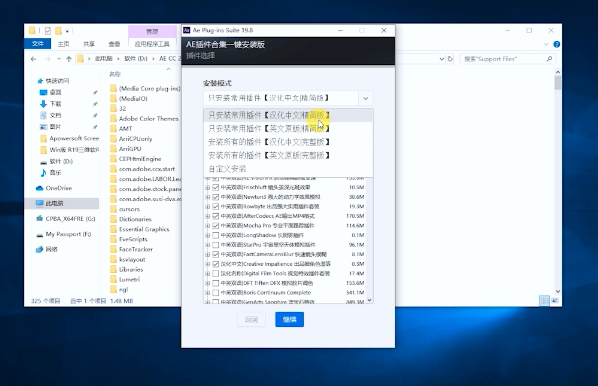Open 文件 tab in Explorer ribbon
Screen dimensions: 598x386
[x=37, y=44]
